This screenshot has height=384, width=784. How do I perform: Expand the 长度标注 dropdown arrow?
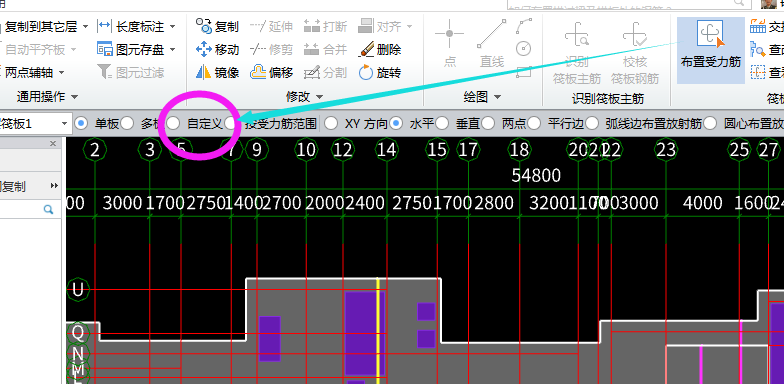(x=172, y=26)
